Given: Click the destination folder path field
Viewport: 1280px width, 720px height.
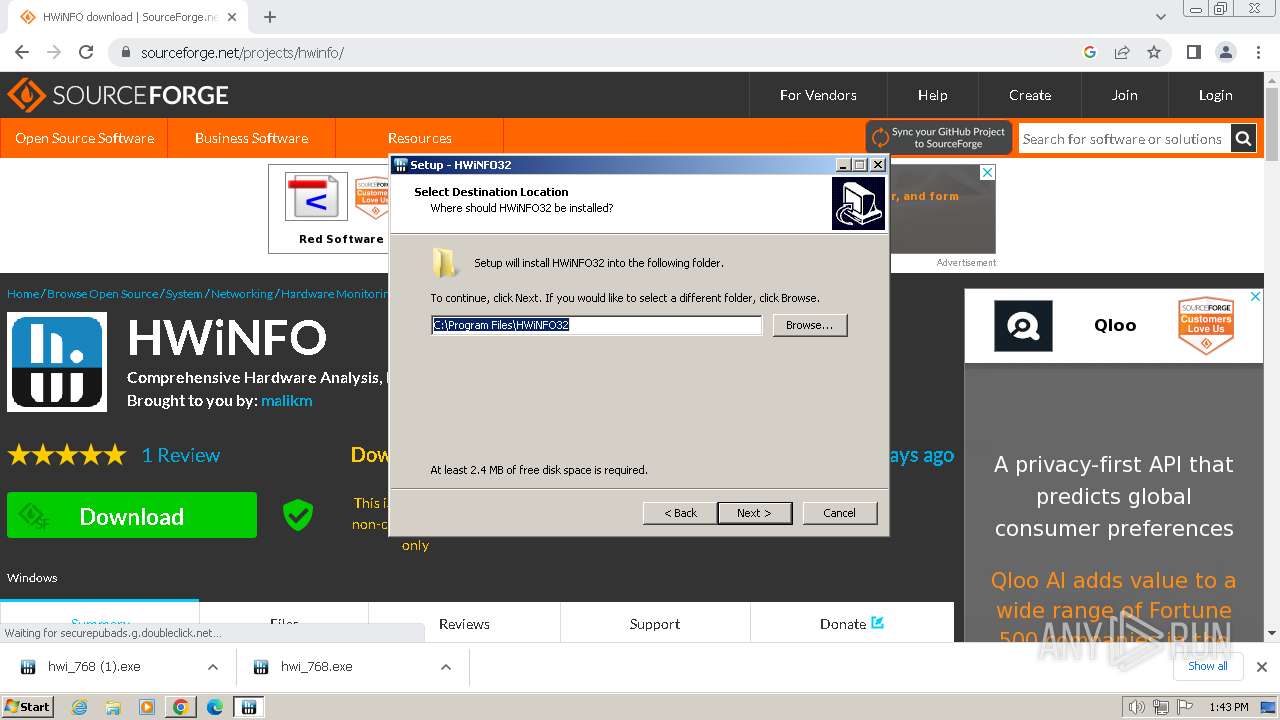Looking at the screenshot, I should [597, 325].
